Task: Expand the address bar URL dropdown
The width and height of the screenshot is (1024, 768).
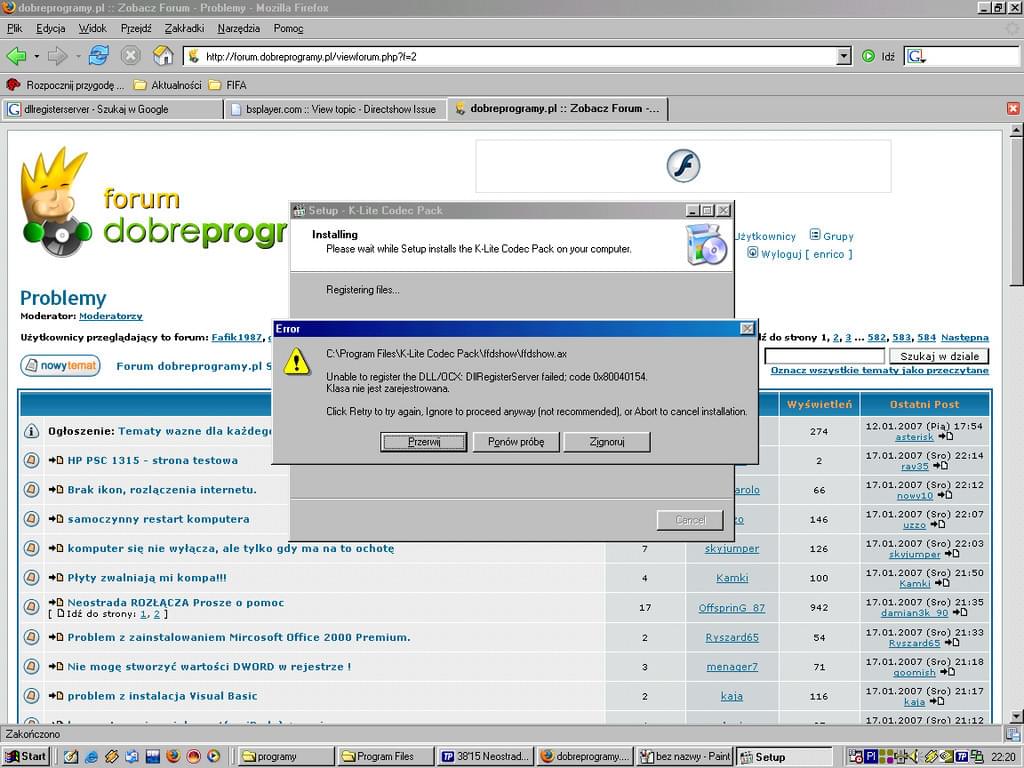Action: click(844, 56)
